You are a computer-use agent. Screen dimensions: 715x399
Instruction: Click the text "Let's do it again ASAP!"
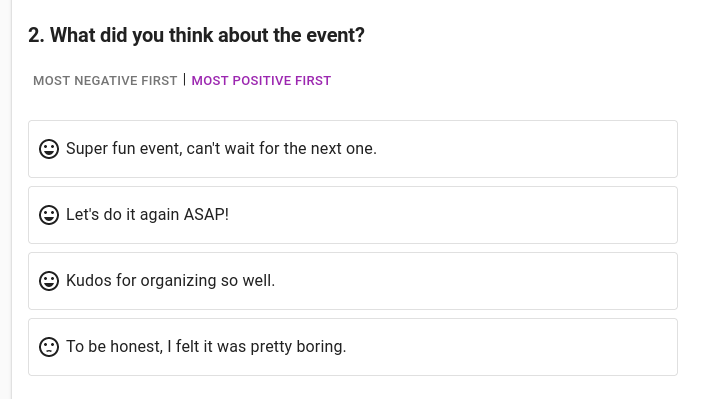147,214
